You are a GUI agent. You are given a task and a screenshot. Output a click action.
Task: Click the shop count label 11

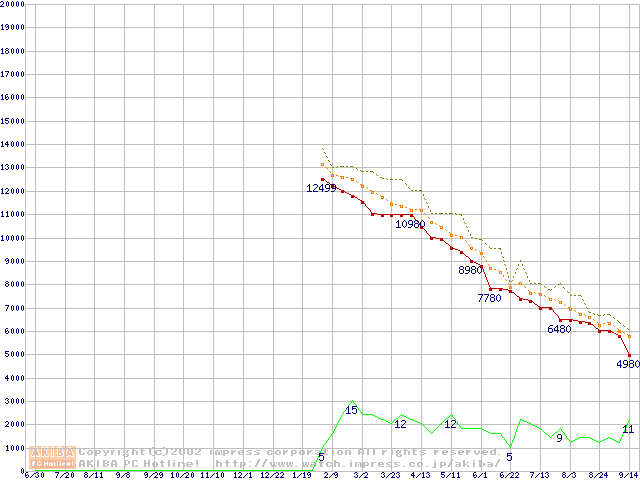tap(628, 429)
